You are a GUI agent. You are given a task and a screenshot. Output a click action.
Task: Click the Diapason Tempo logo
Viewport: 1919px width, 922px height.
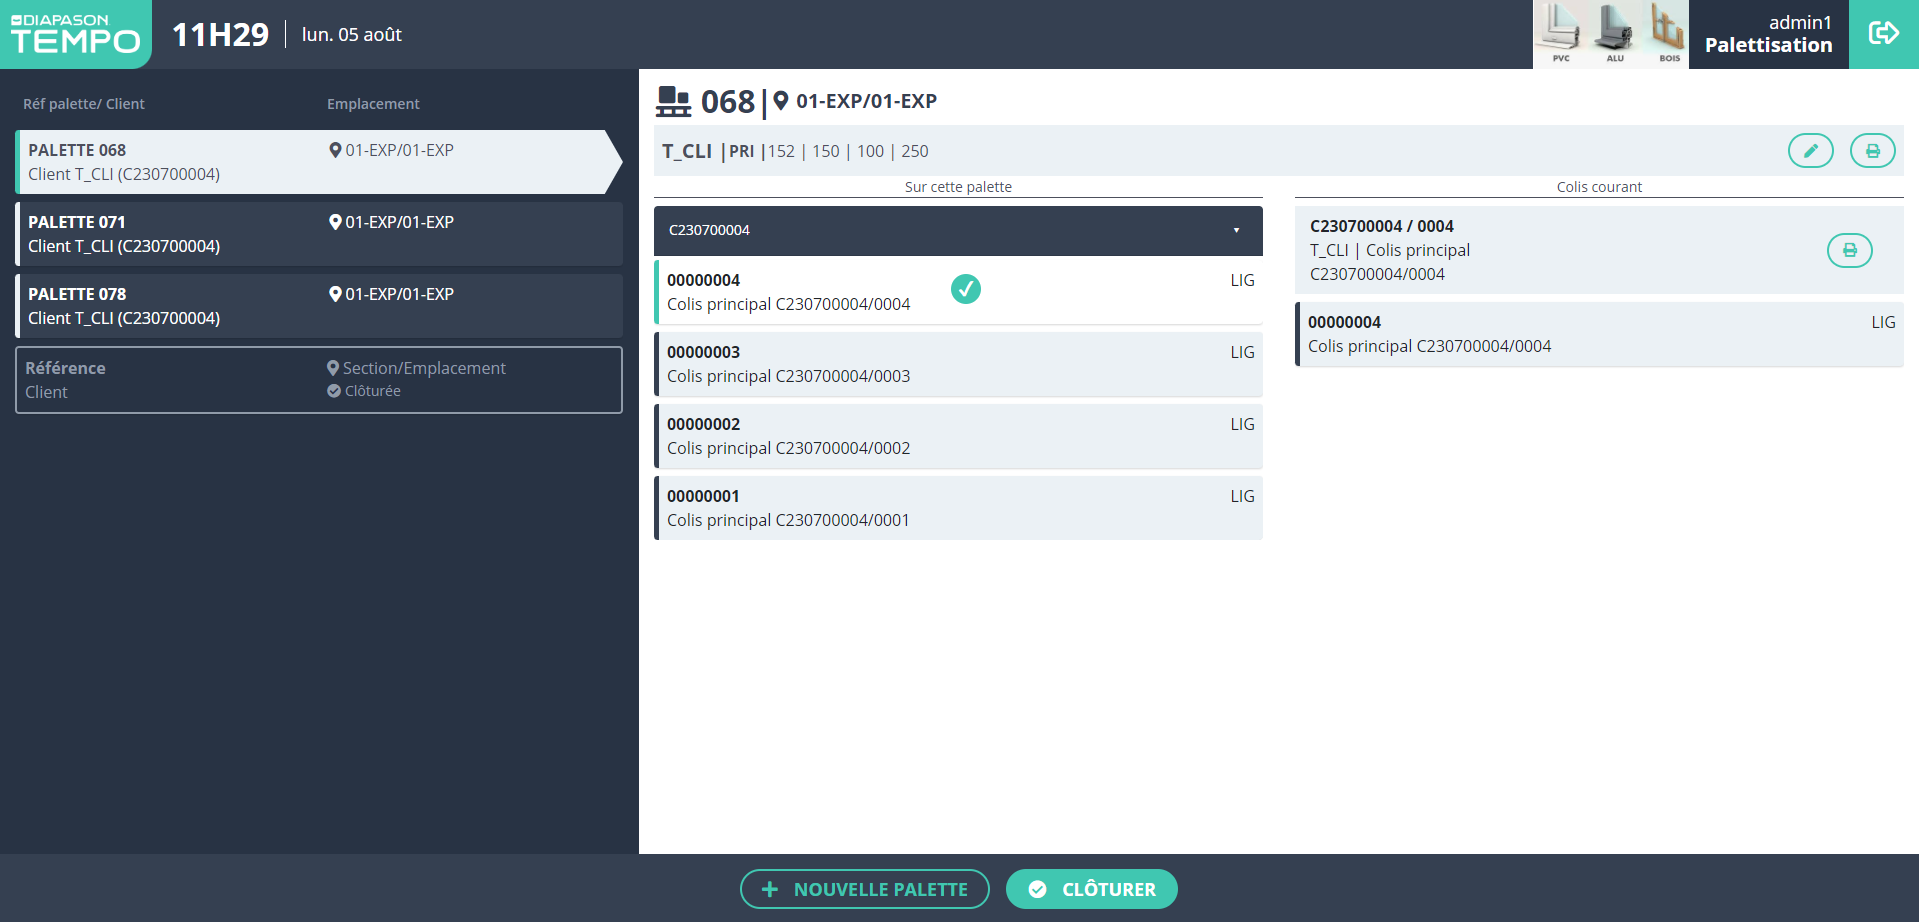(75, 34)
